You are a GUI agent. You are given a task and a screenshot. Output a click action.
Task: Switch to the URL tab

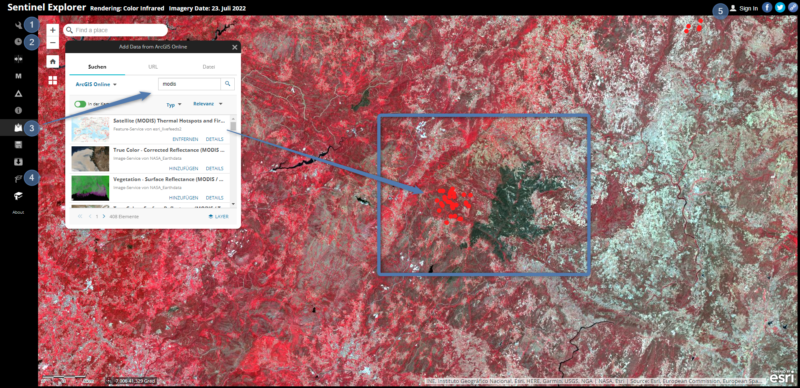153,67
